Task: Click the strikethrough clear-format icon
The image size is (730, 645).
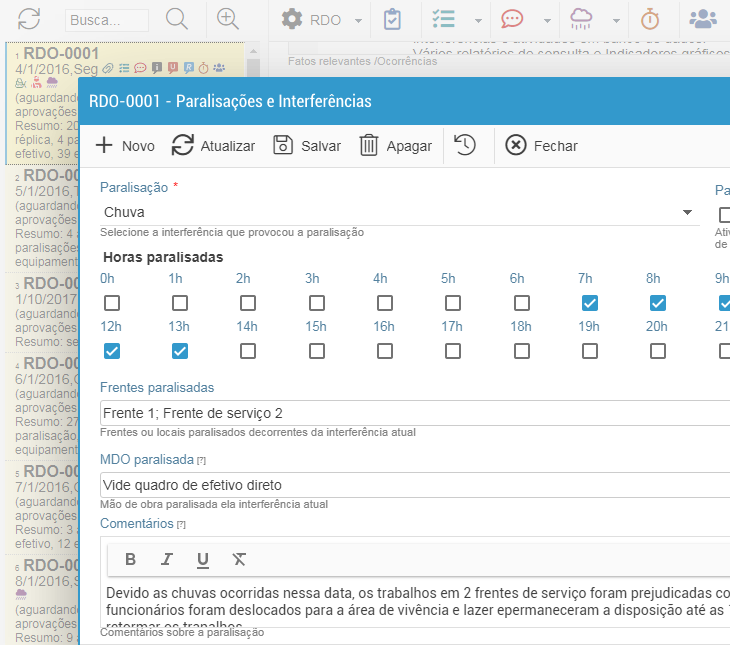Action: (238, 559)
